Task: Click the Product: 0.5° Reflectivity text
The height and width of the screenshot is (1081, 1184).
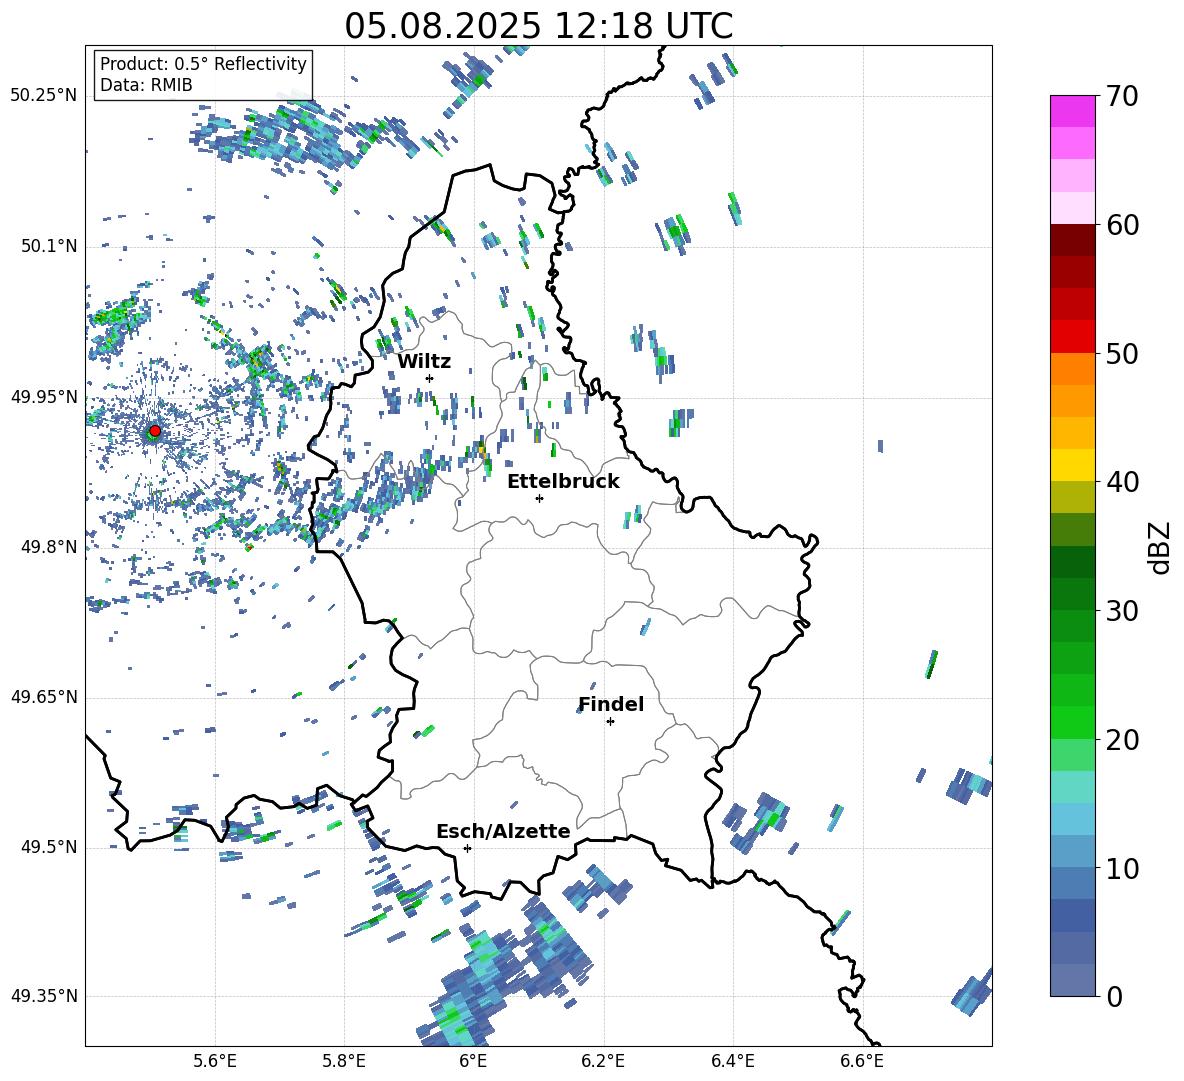Action: point(203,64)
